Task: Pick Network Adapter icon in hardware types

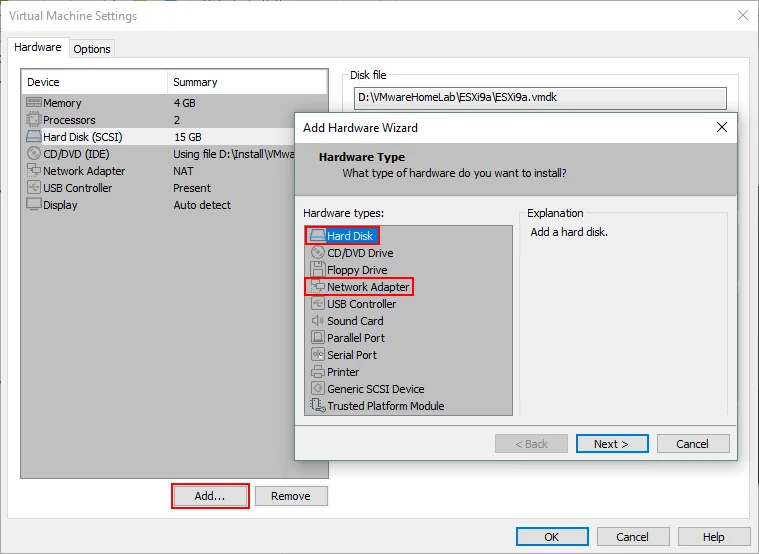Action: [x=318, y=287]
